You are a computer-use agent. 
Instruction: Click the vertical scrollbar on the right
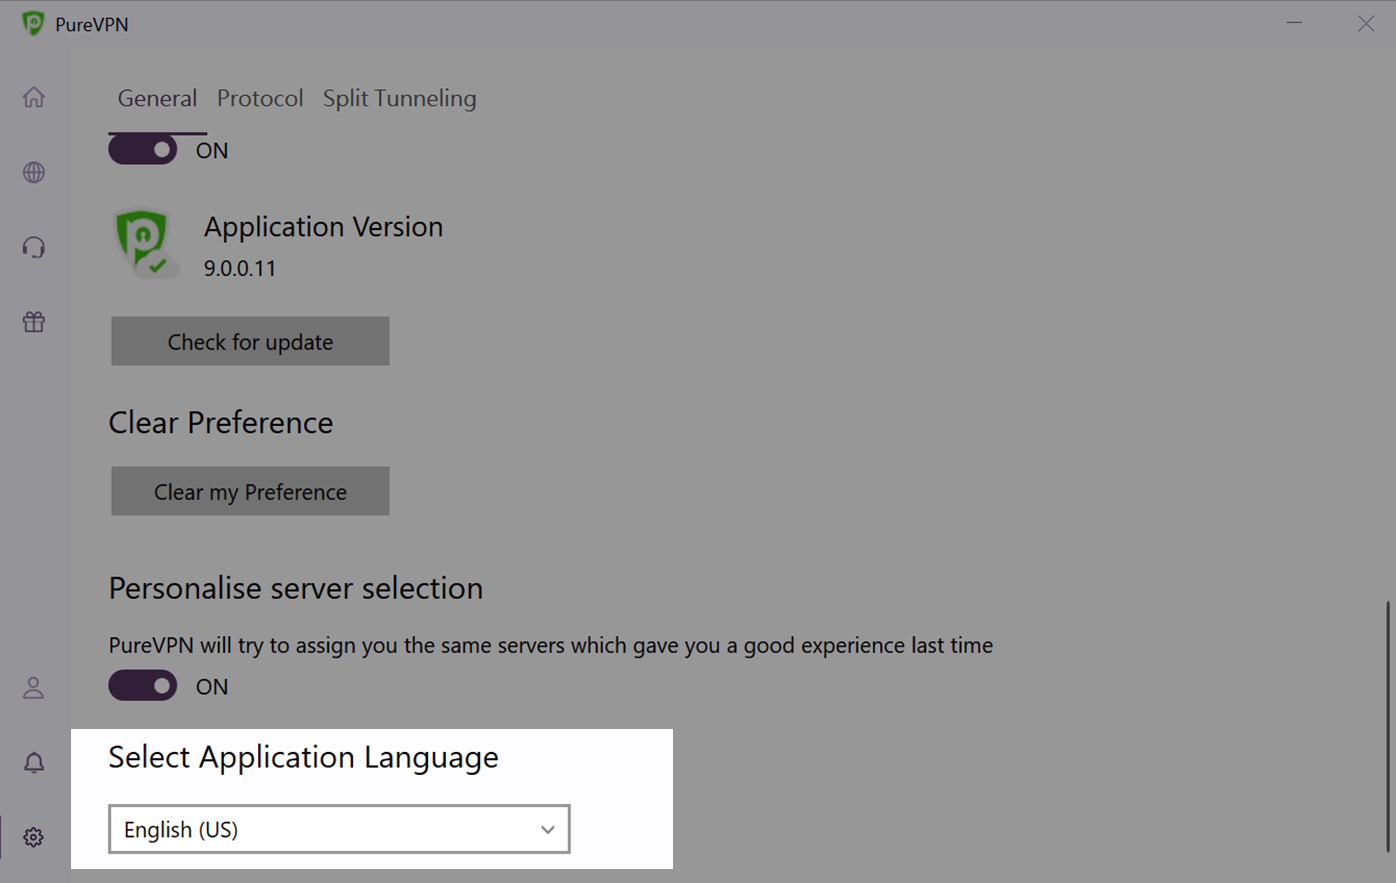point(1388,726)
